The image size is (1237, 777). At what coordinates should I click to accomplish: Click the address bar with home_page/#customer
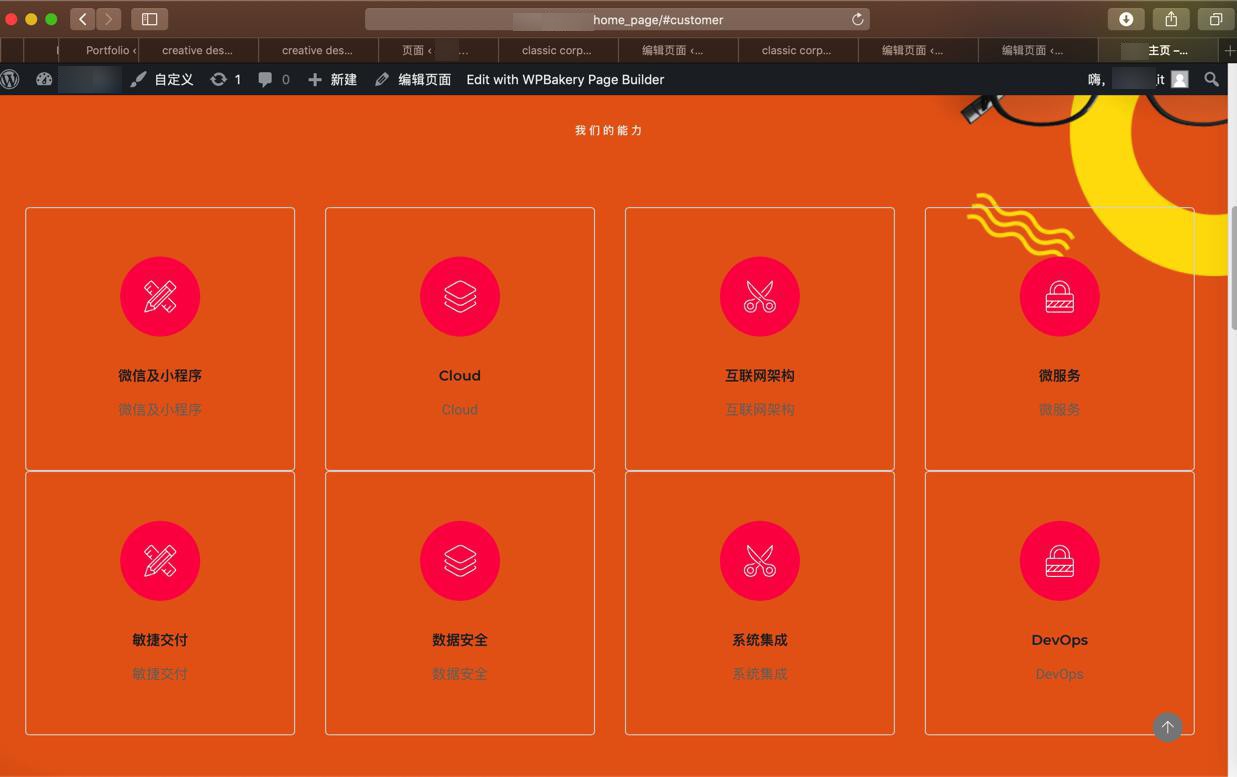coord(617,19)
